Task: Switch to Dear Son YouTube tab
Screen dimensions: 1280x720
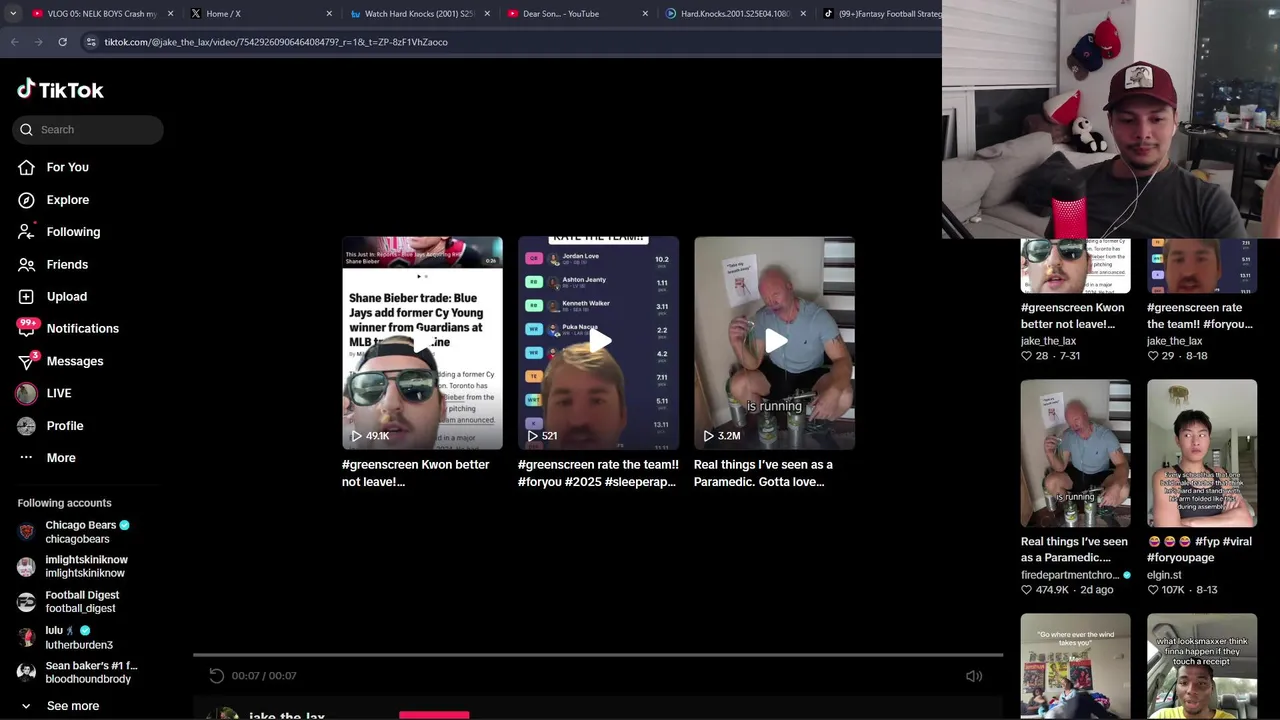Action: (x=576, y=14)
